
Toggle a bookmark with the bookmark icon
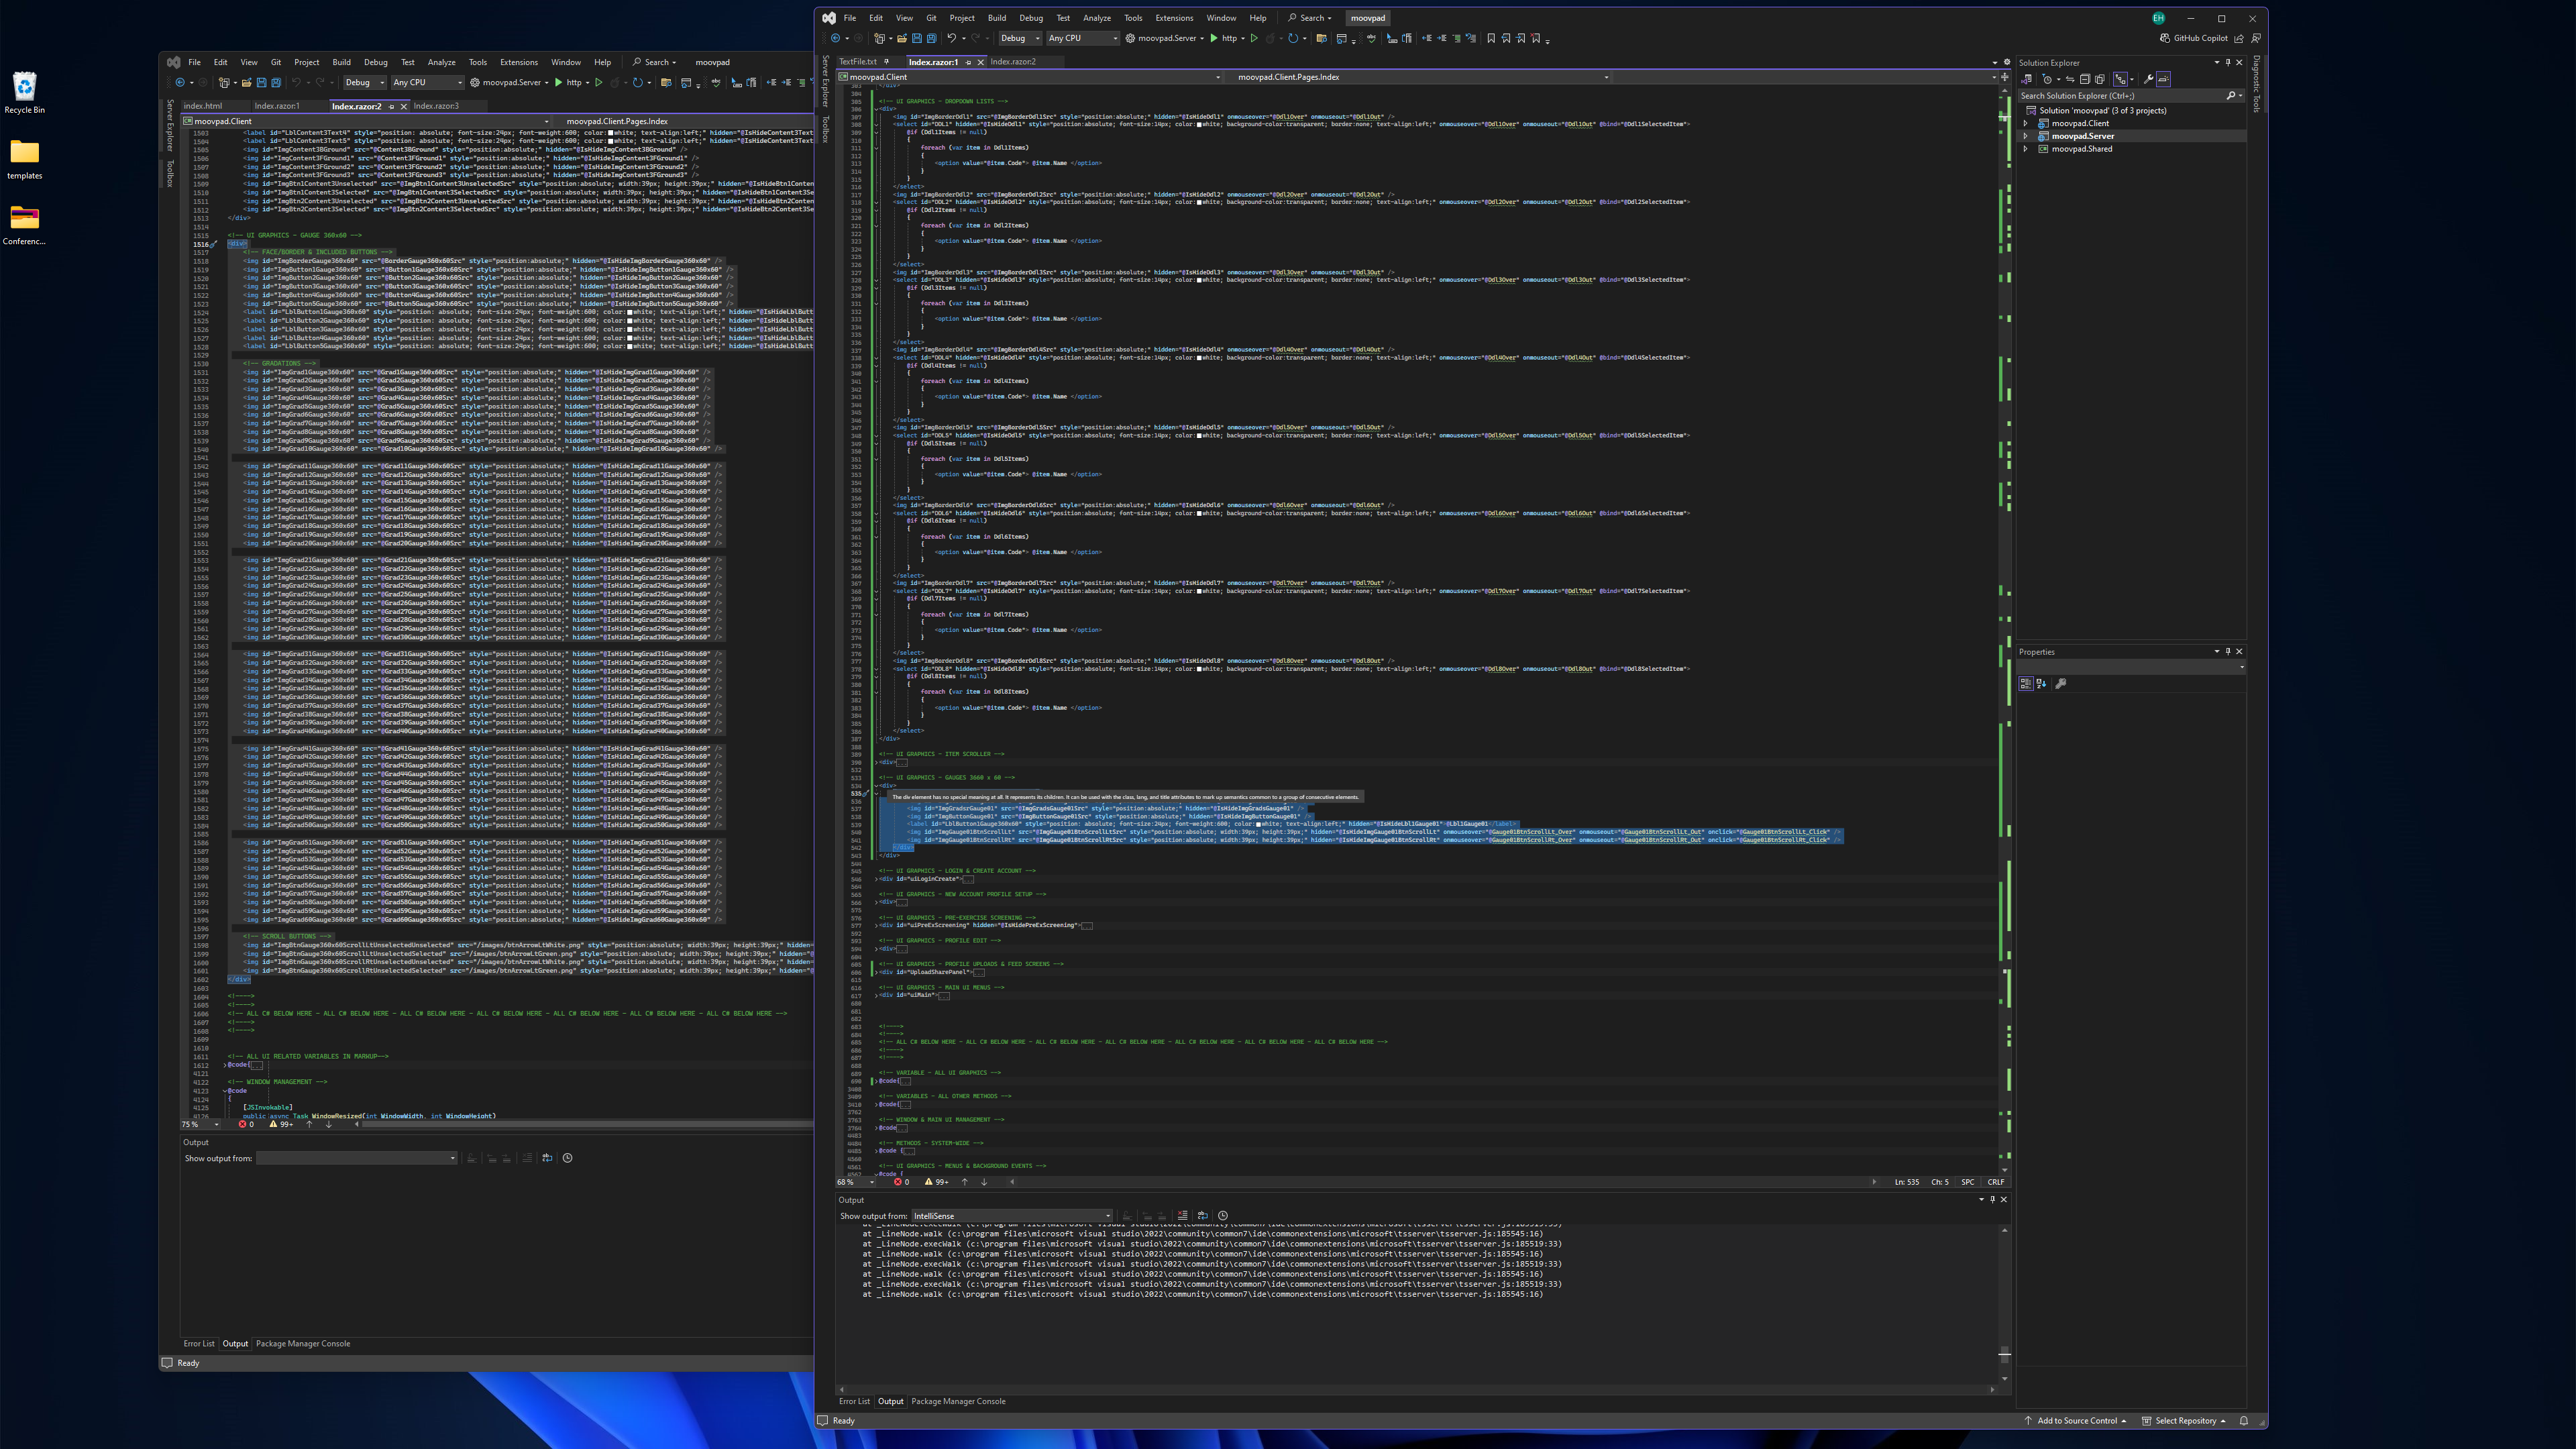[1491, 38]
